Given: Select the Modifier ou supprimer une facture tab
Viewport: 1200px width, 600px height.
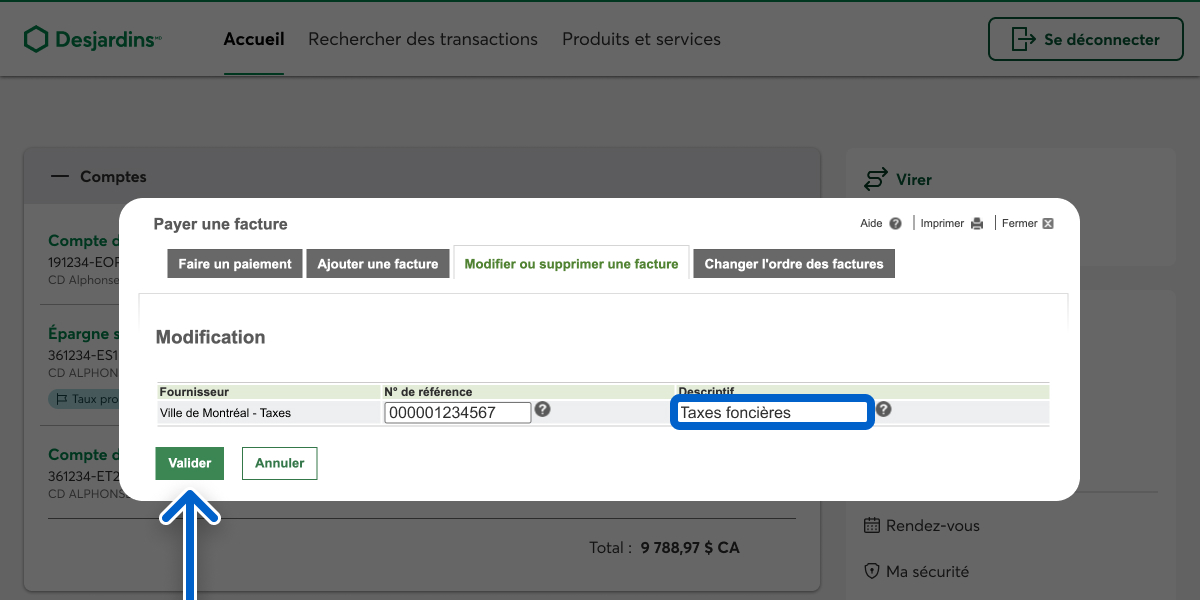Looking at the screenshot, I should pyautogui.click(x=571, y=264).
